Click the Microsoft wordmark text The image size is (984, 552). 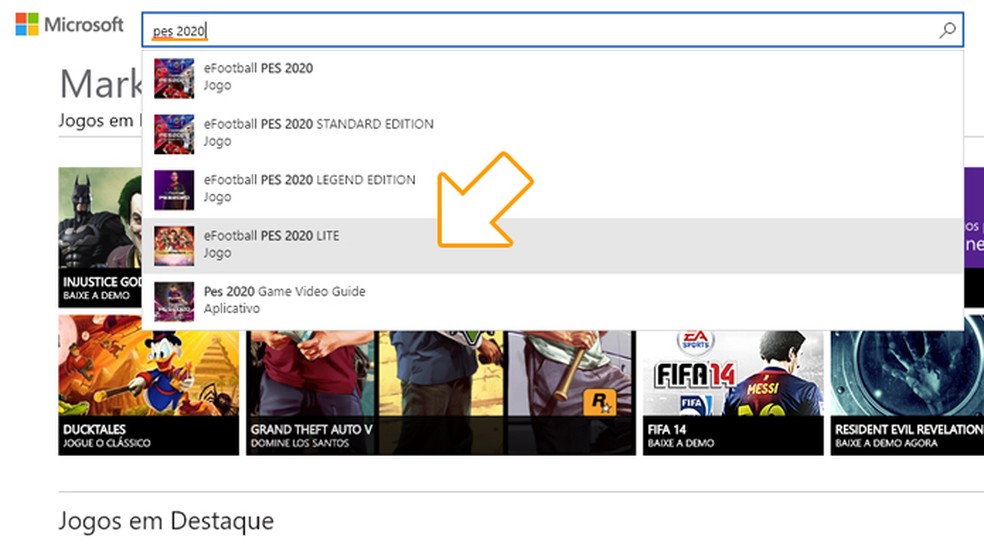(x=84, y=24)
